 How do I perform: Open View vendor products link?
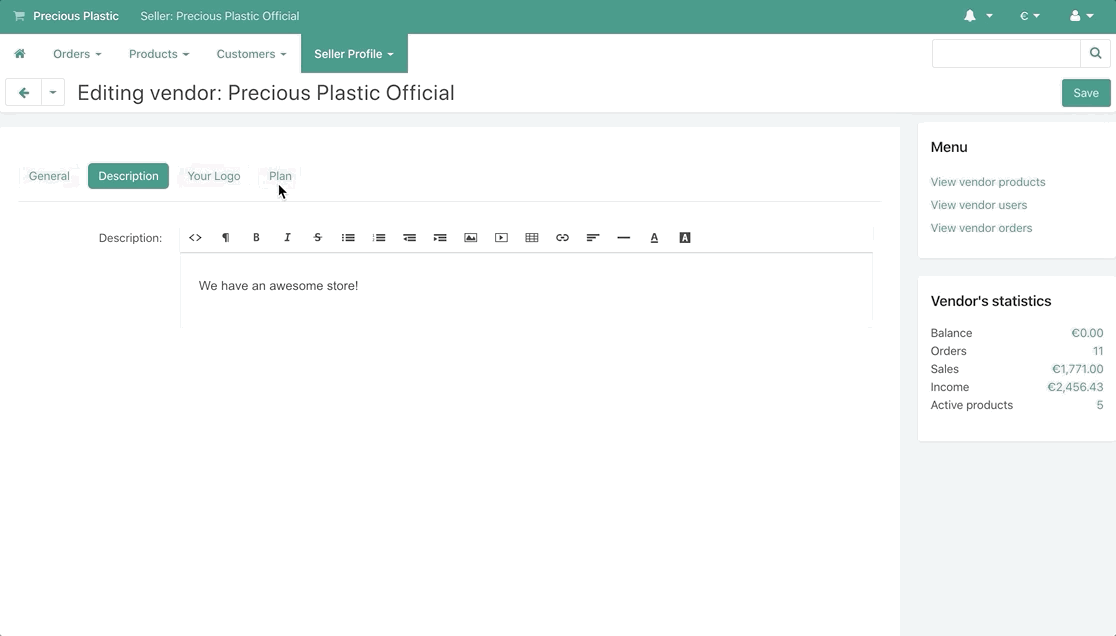point(988,182)
